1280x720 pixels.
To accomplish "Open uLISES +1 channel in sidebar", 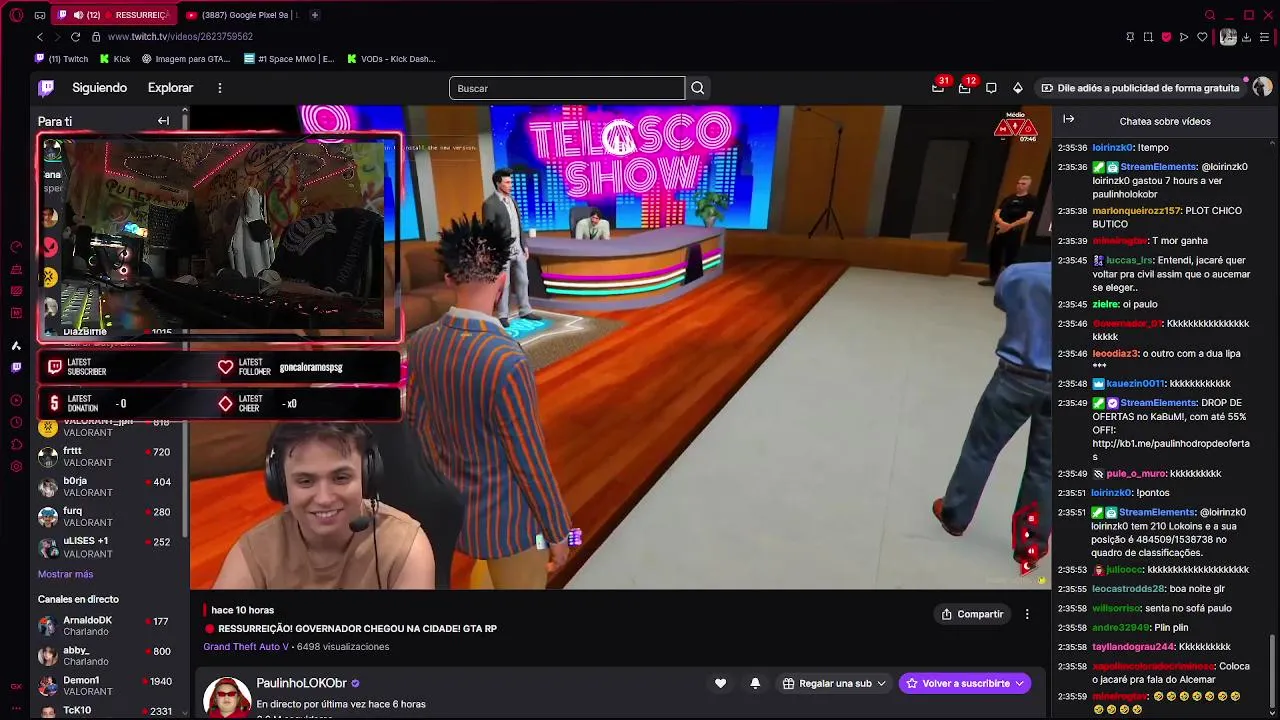I will pos(108,547).
